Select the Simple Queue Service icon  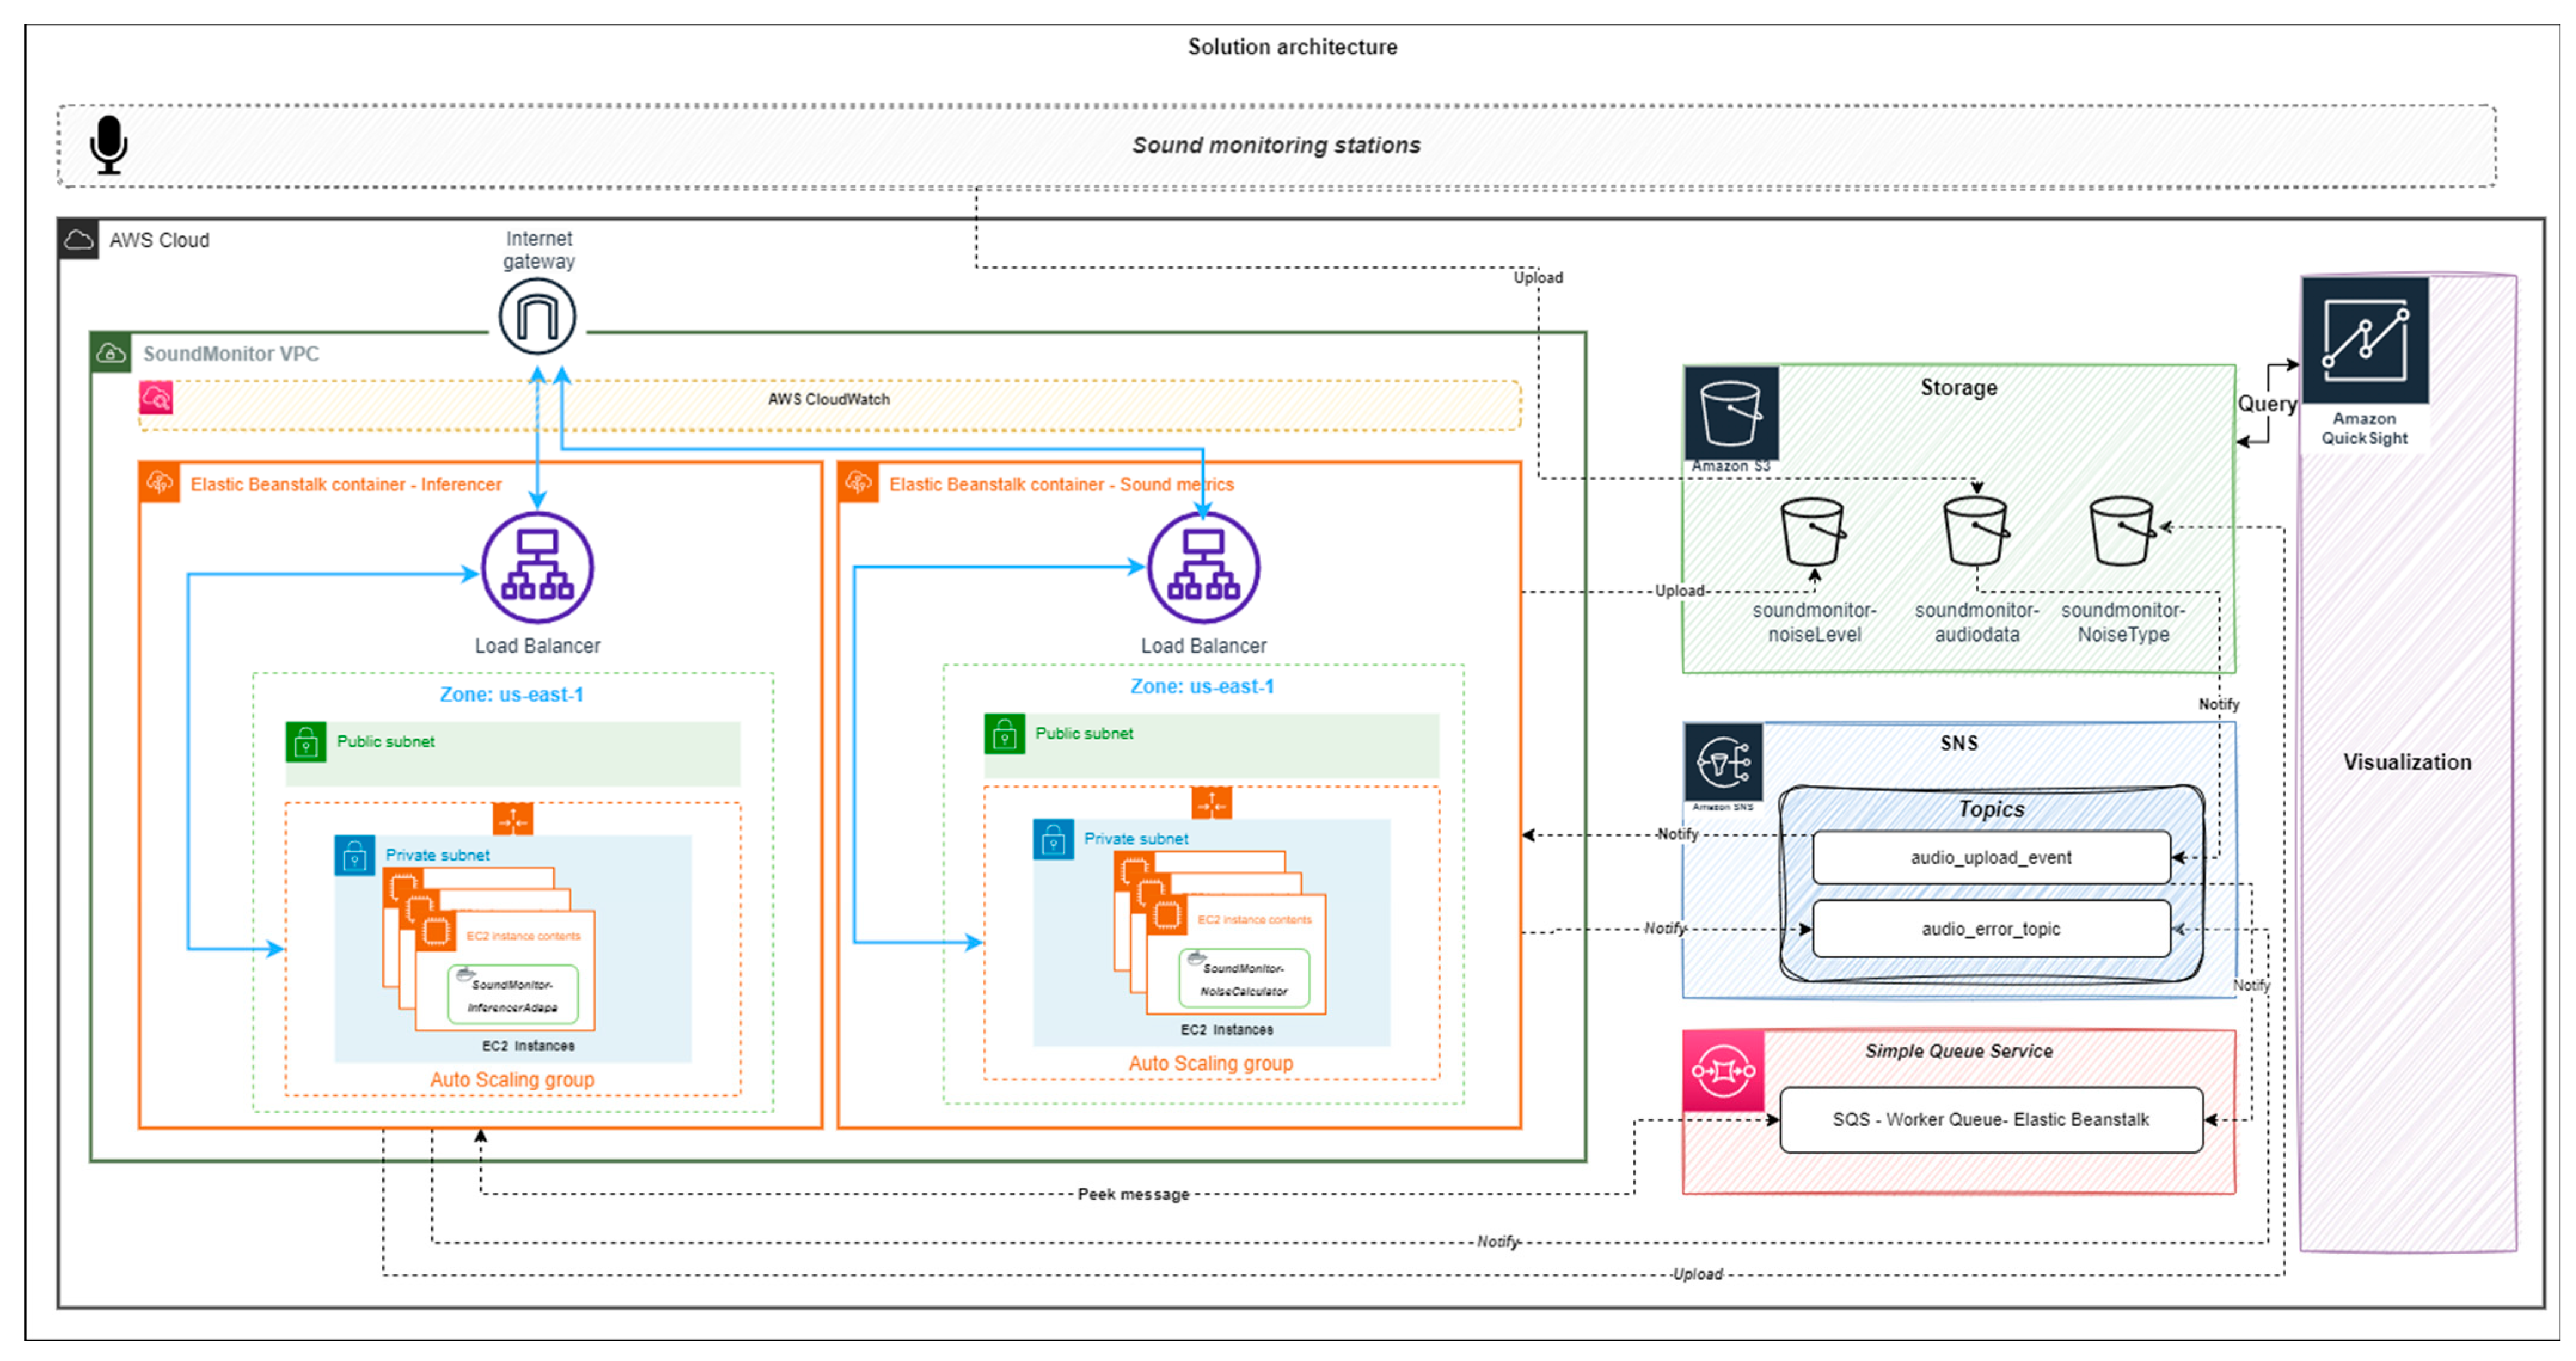pyautogui.click(x=1723, y=1071)
